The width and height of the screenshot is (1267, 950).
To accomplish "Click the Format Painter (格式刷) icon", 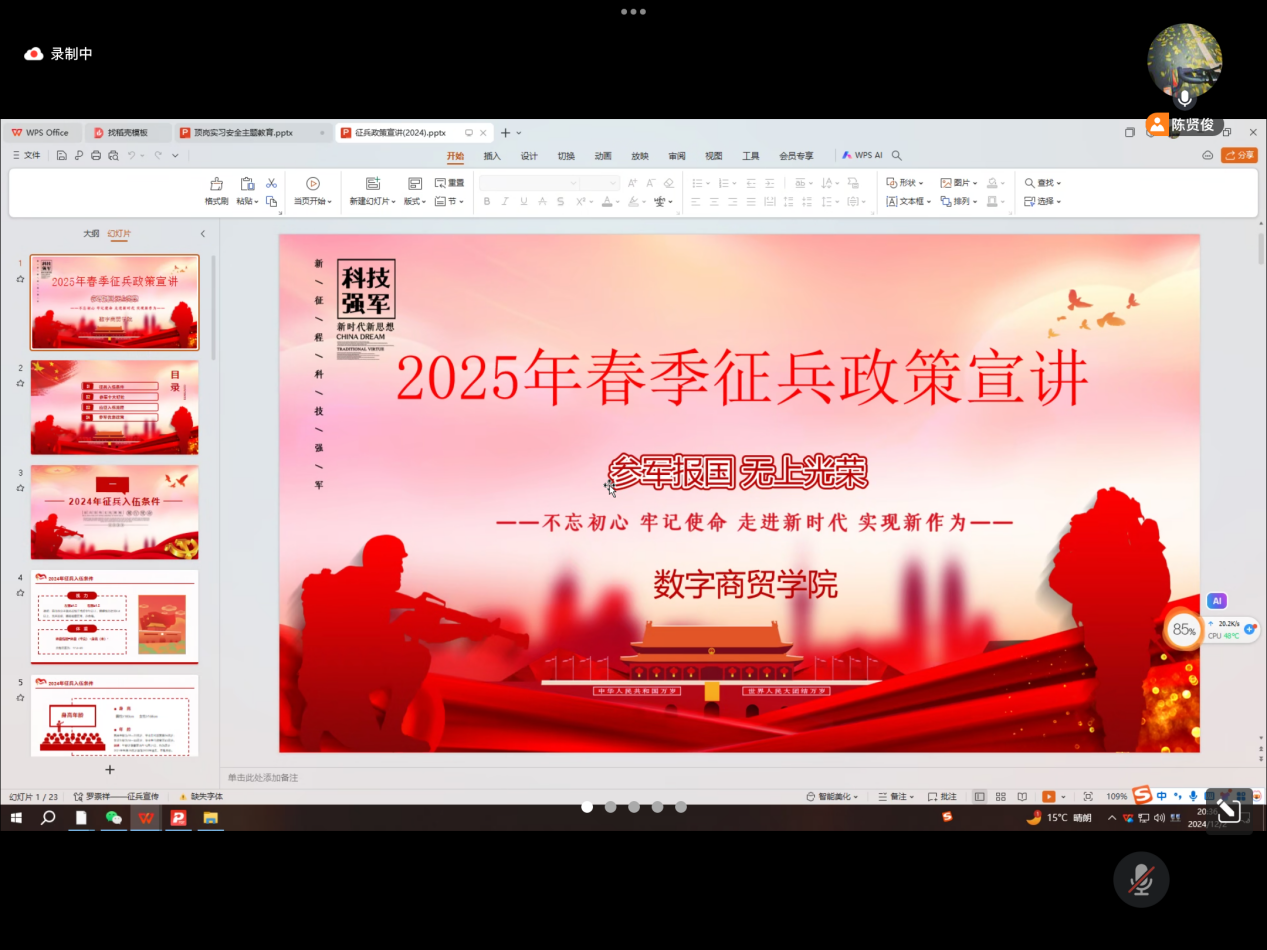I will pos(216,184).
